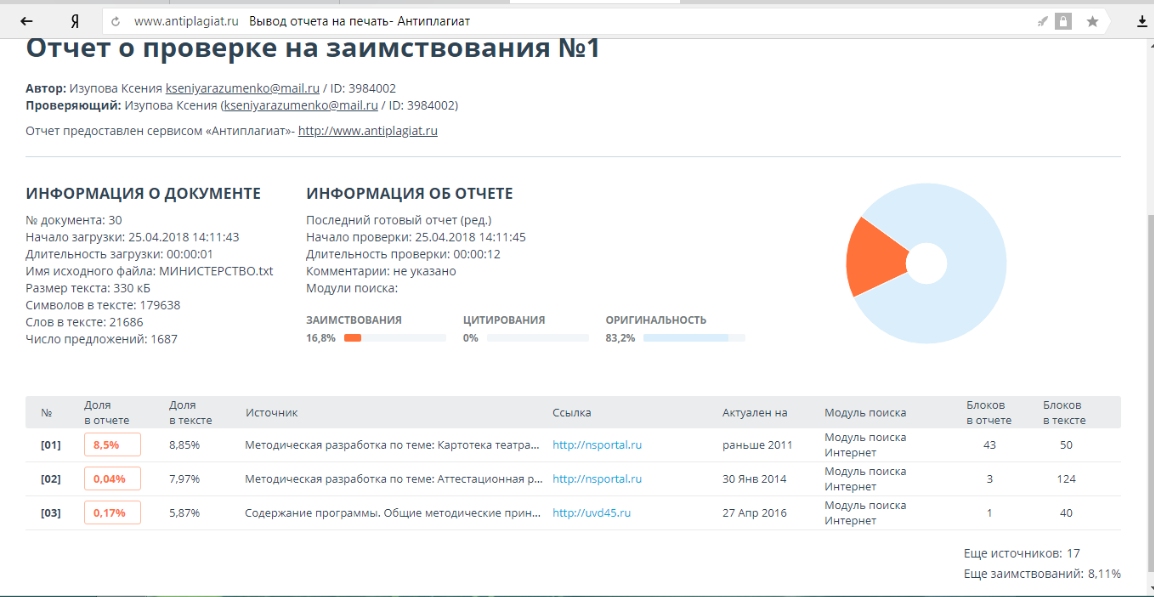Open the uvd45.ru link for source 03
Viewport: 1154px width, 597px height.
tap(591, 513)
